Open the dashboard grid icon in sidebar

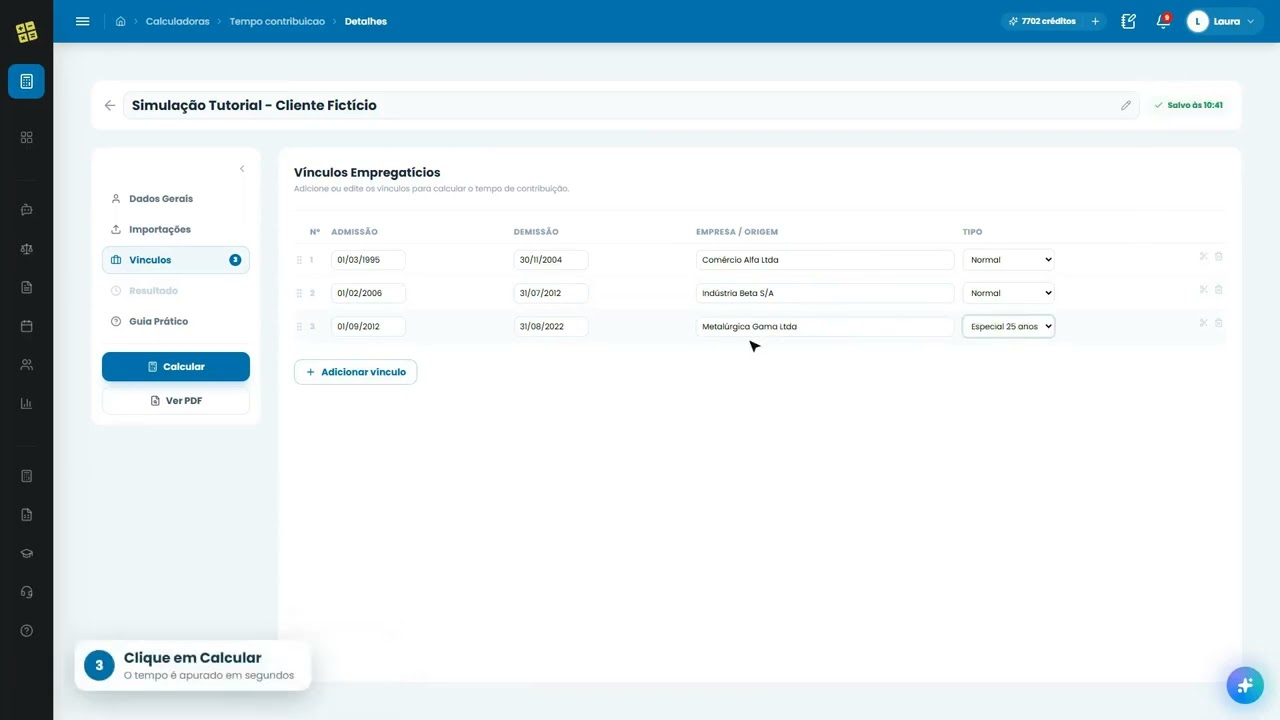coord(27,137)
